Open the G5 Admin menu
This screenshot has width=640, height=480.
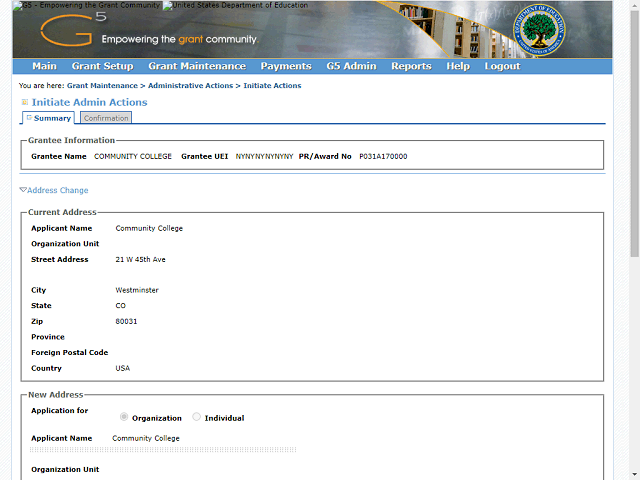(351, 66)
